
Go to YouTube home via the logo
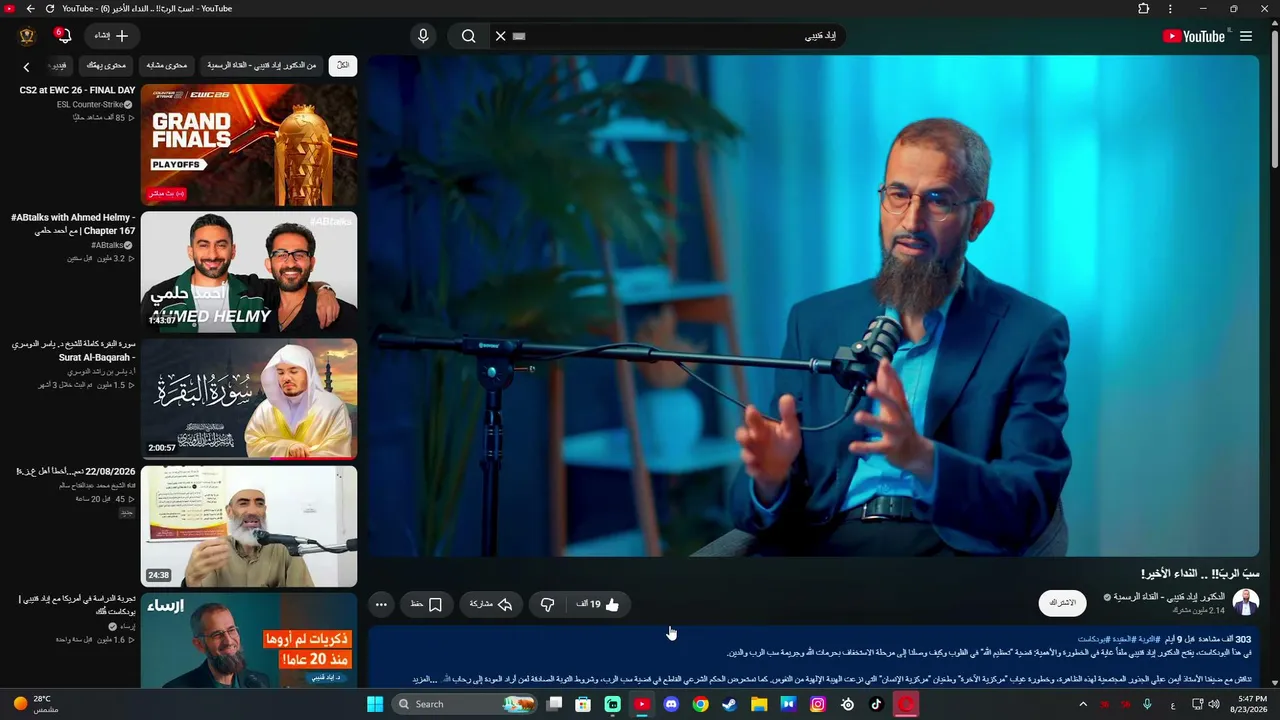point(1194,36)
